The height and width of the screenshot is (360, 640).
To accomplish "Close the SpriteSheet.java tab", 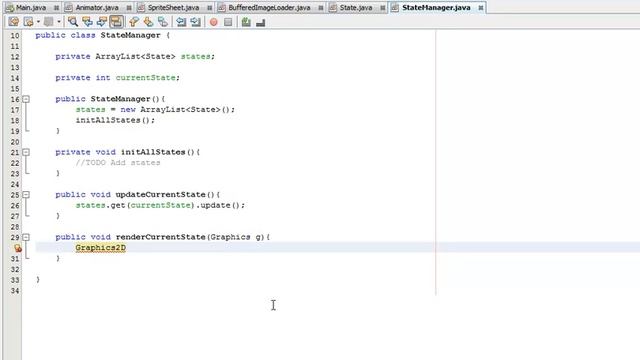I will pyautogui.click(x=209, y=8).
